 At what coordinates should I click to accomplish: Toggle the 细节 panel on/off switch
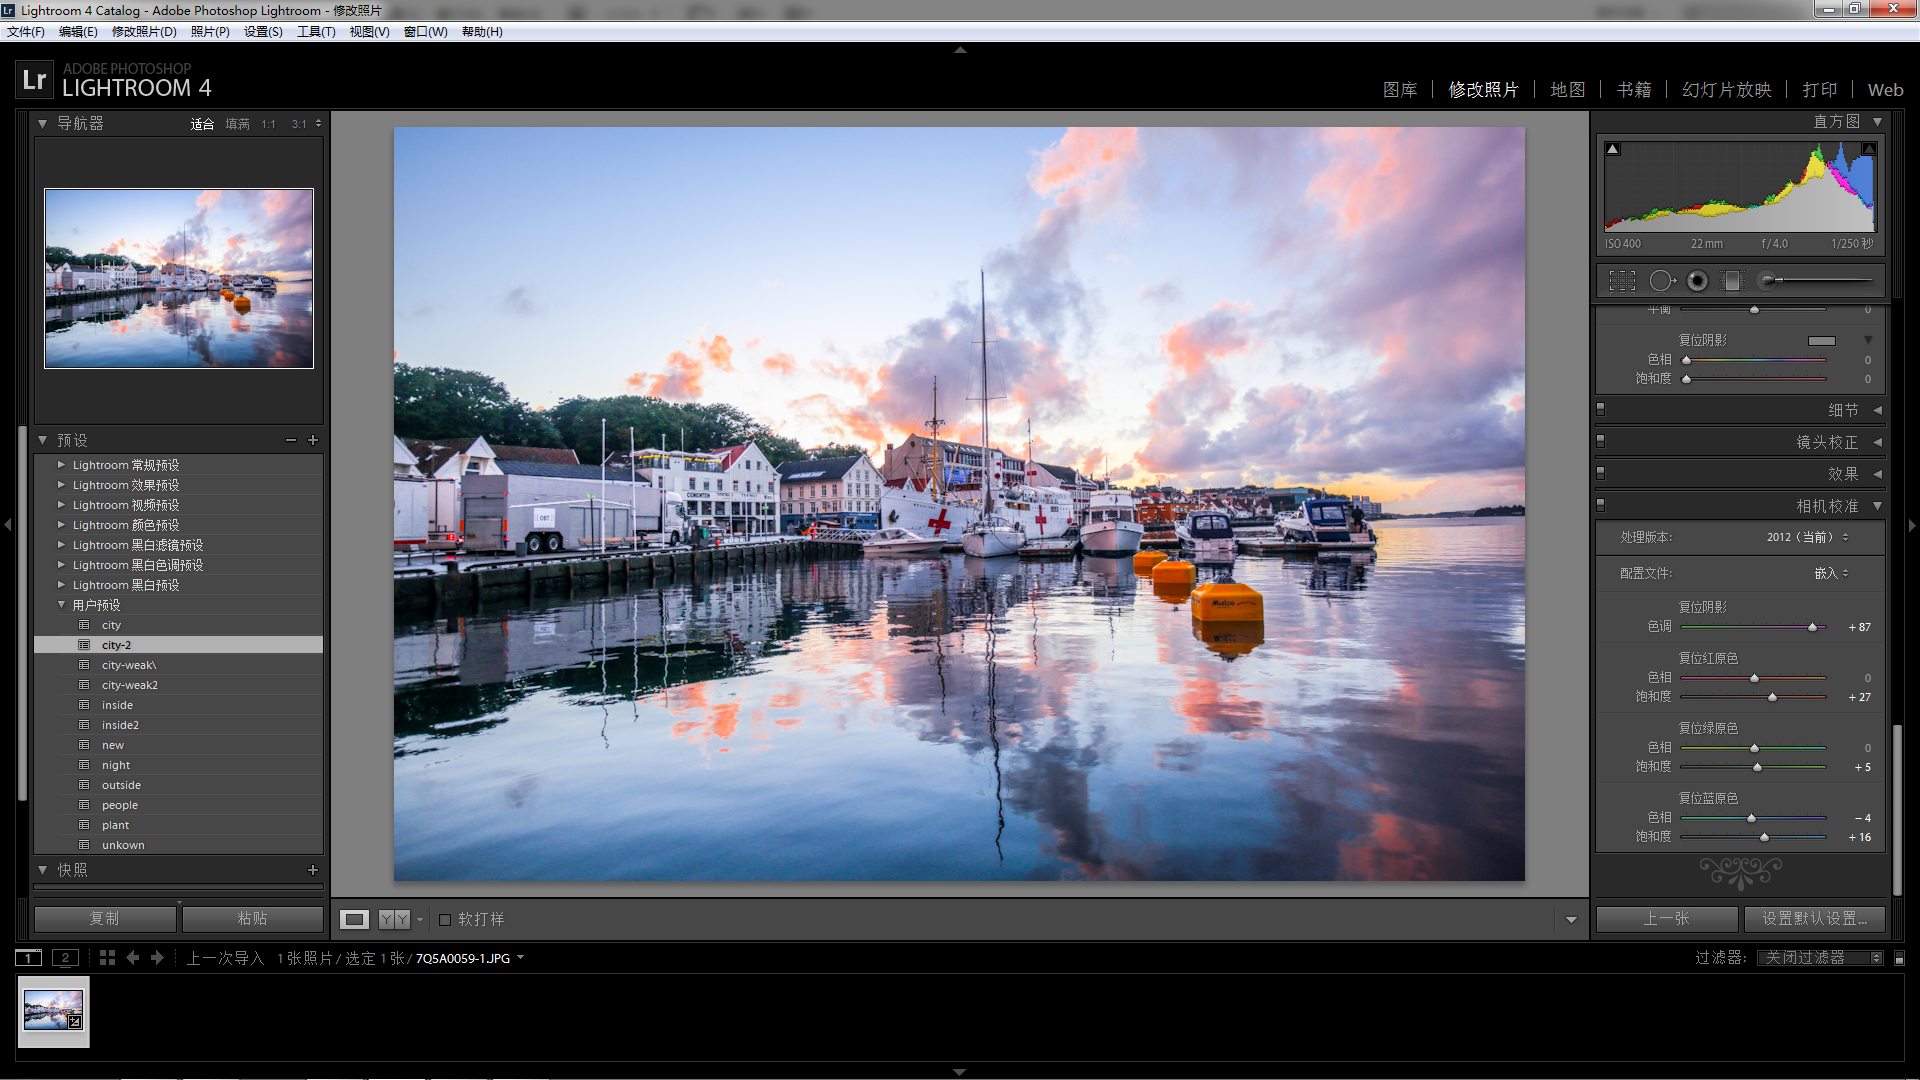click(x=1601, y=409)
